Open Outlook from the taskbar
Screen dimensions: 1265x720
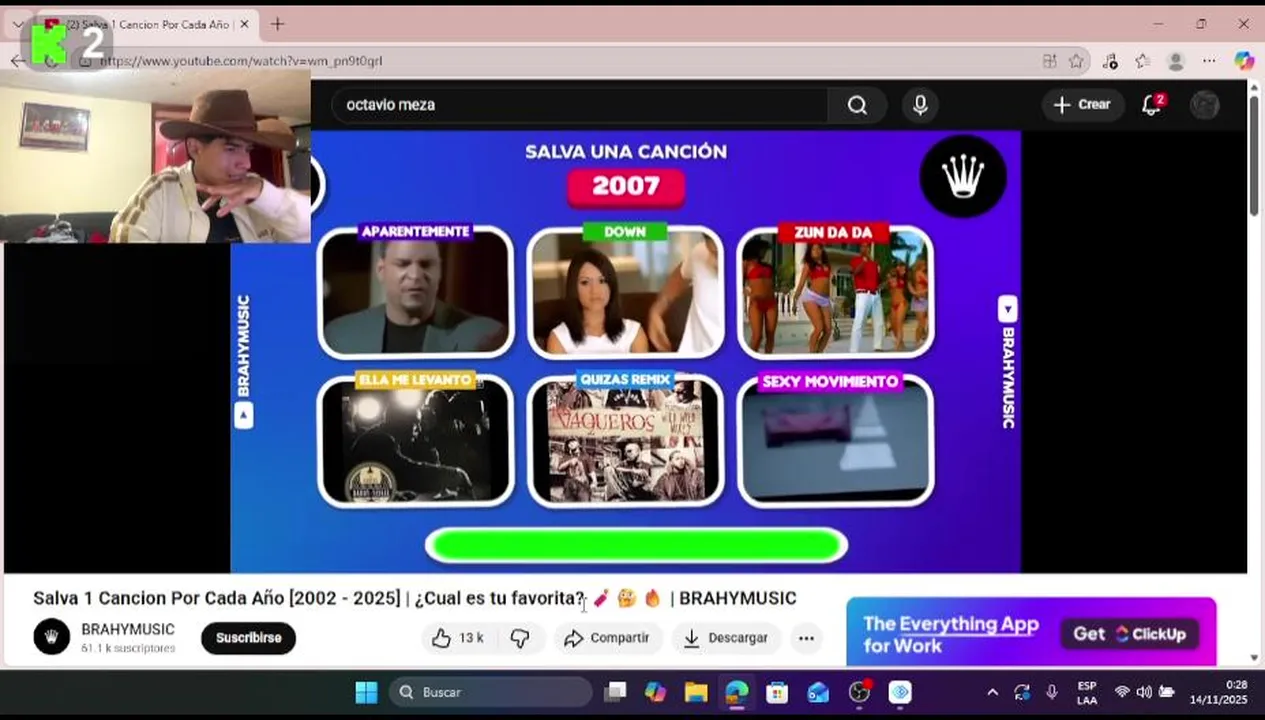tap(818, 692)
